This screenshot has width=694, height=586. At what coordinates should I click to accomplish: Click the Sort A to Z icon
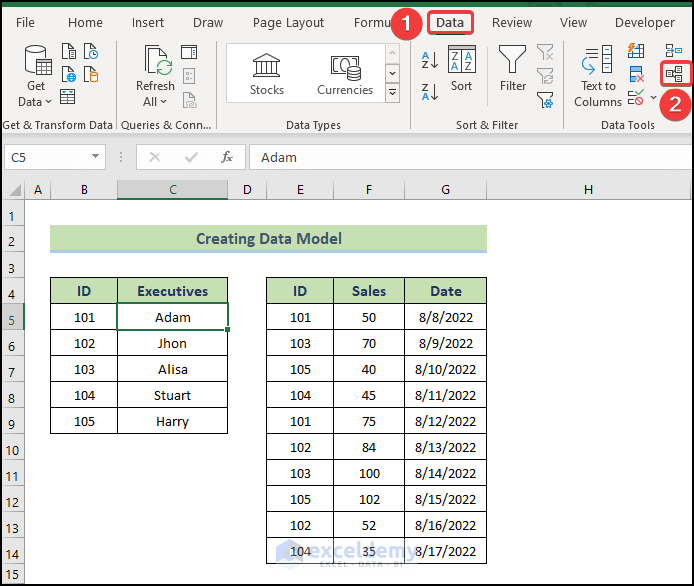coord(430,61)
